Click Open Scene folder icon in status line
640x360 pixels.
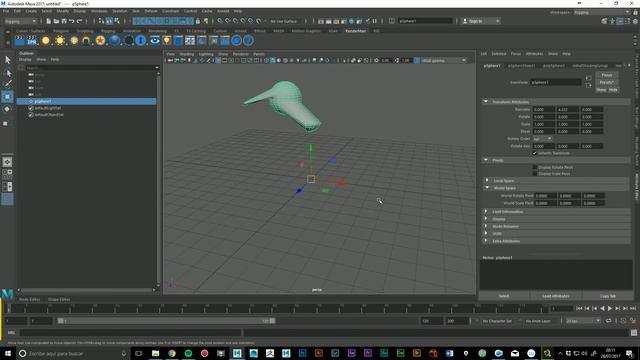[x=56, y=21]
